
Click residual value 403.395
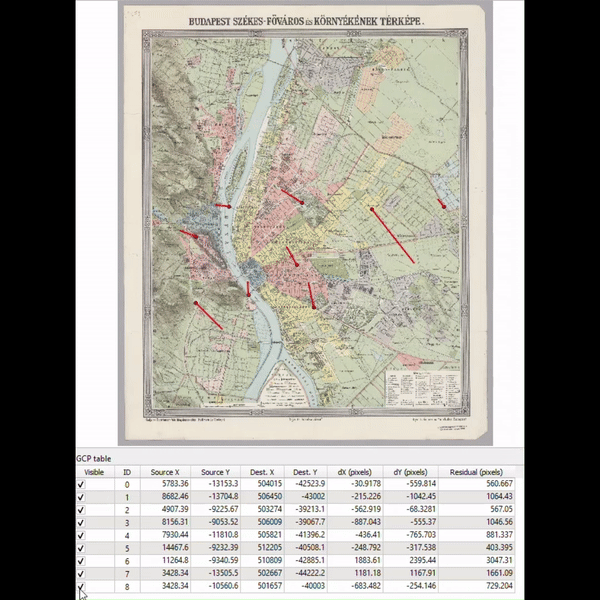pyautogui.click(x=499, y=548)
